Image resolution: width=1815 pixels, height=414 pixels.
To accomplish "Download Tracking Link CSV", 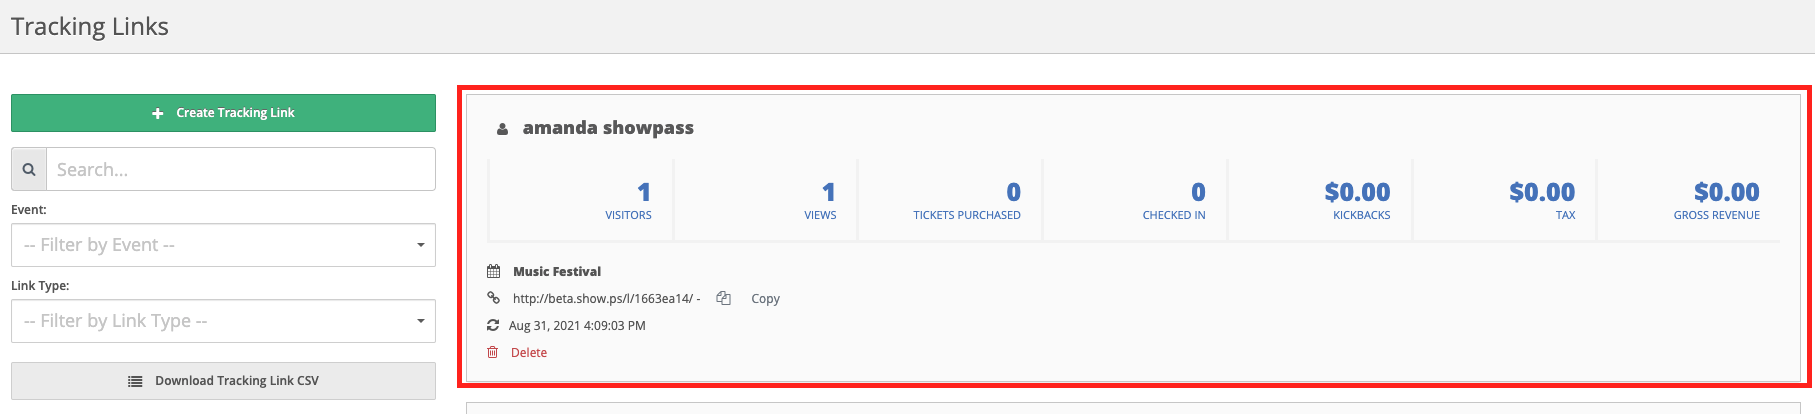I will pos(223,381).
